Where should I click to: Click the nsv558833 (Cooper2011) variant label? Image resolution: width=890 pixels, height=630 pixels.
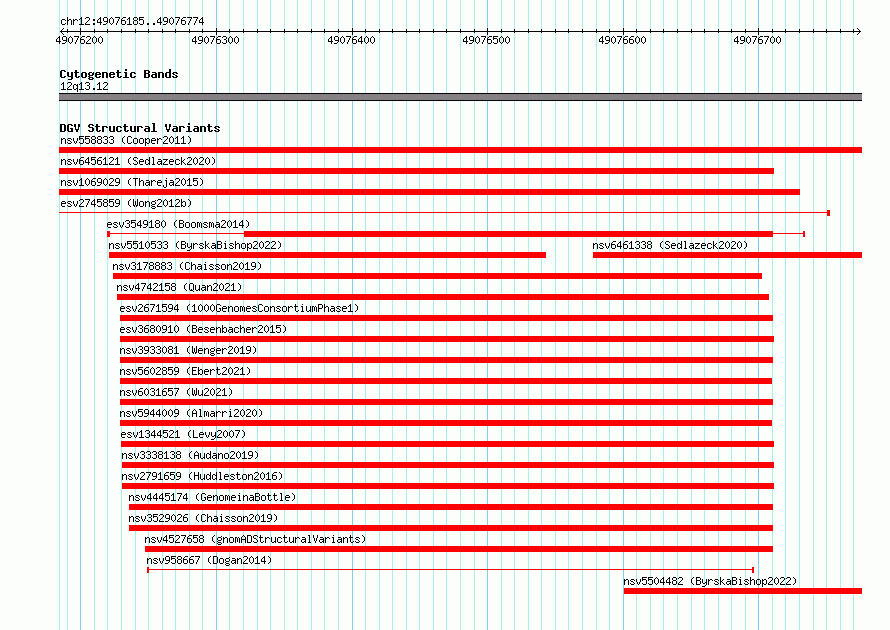126,140
